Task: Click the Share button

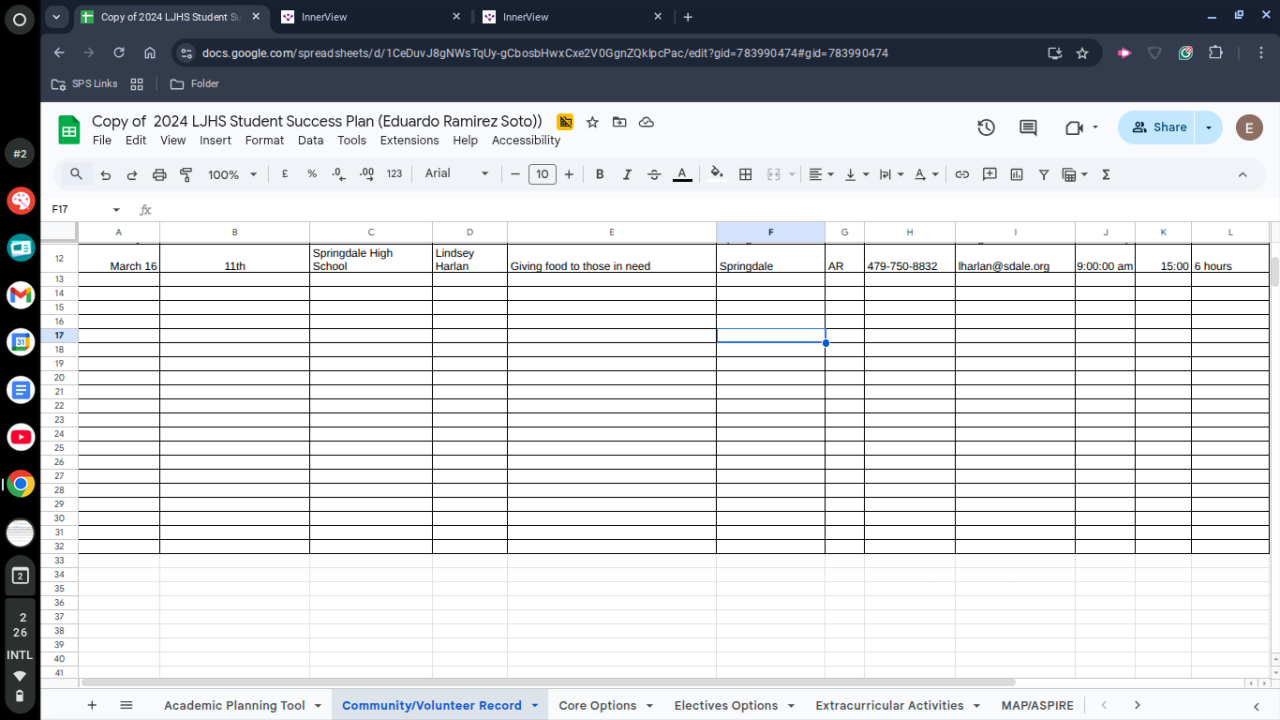Action: click(x=1158, y=127)
